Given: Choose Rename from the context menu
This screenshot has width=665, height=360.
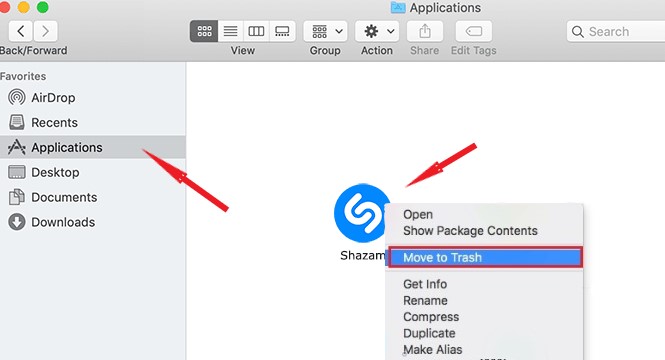Looking at the screenshot, I should 484,301.
